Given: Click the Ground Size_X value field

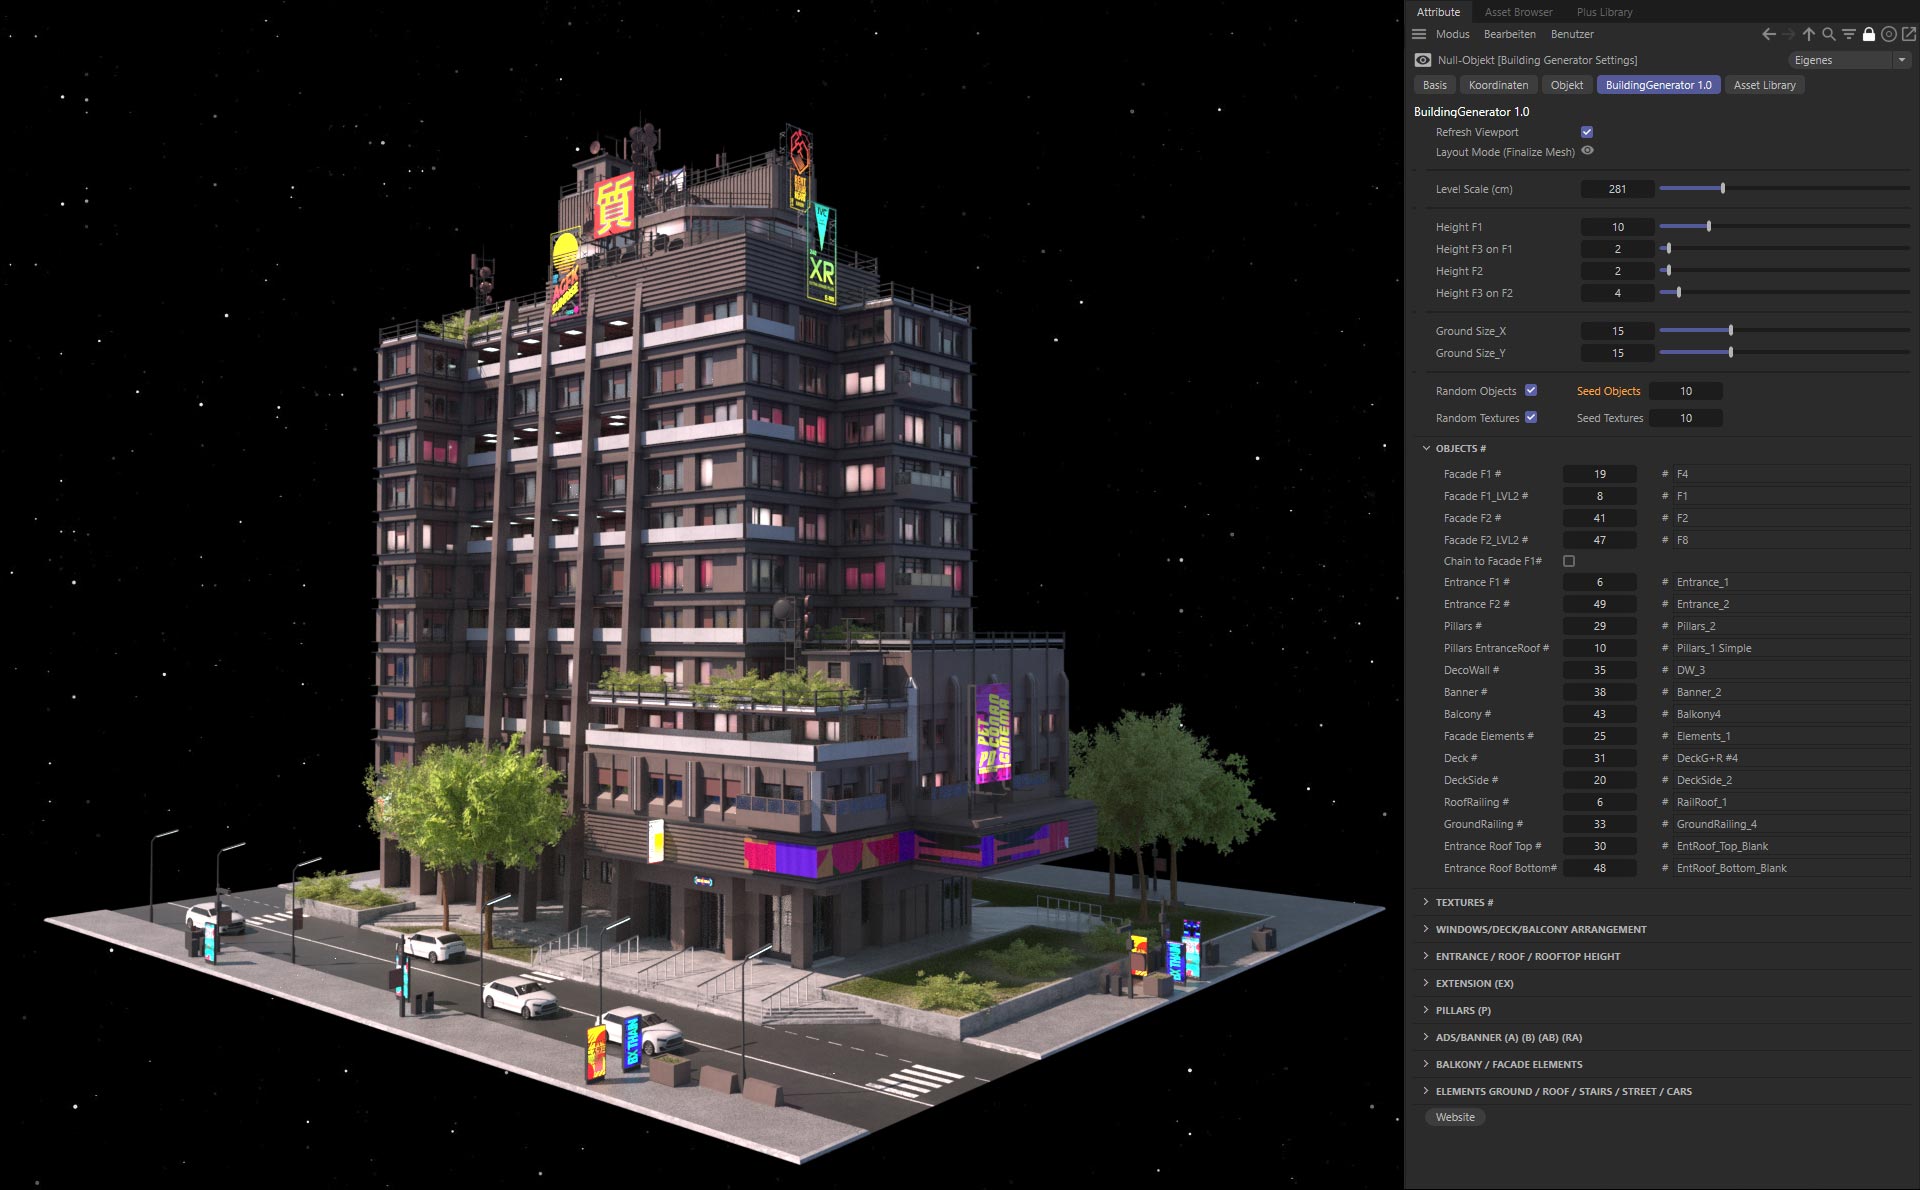Looking at the screenshot, I should coord(1616,331).
